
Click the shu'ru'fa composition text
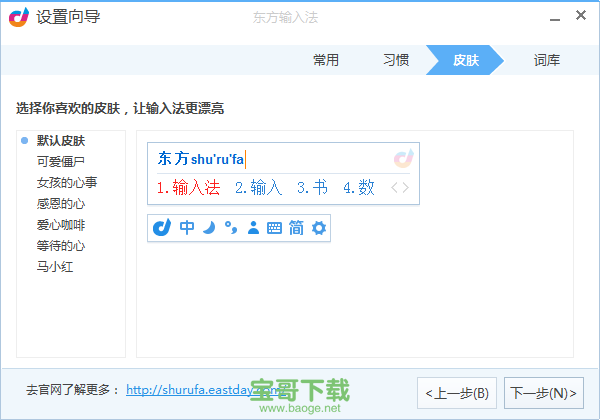217,159
